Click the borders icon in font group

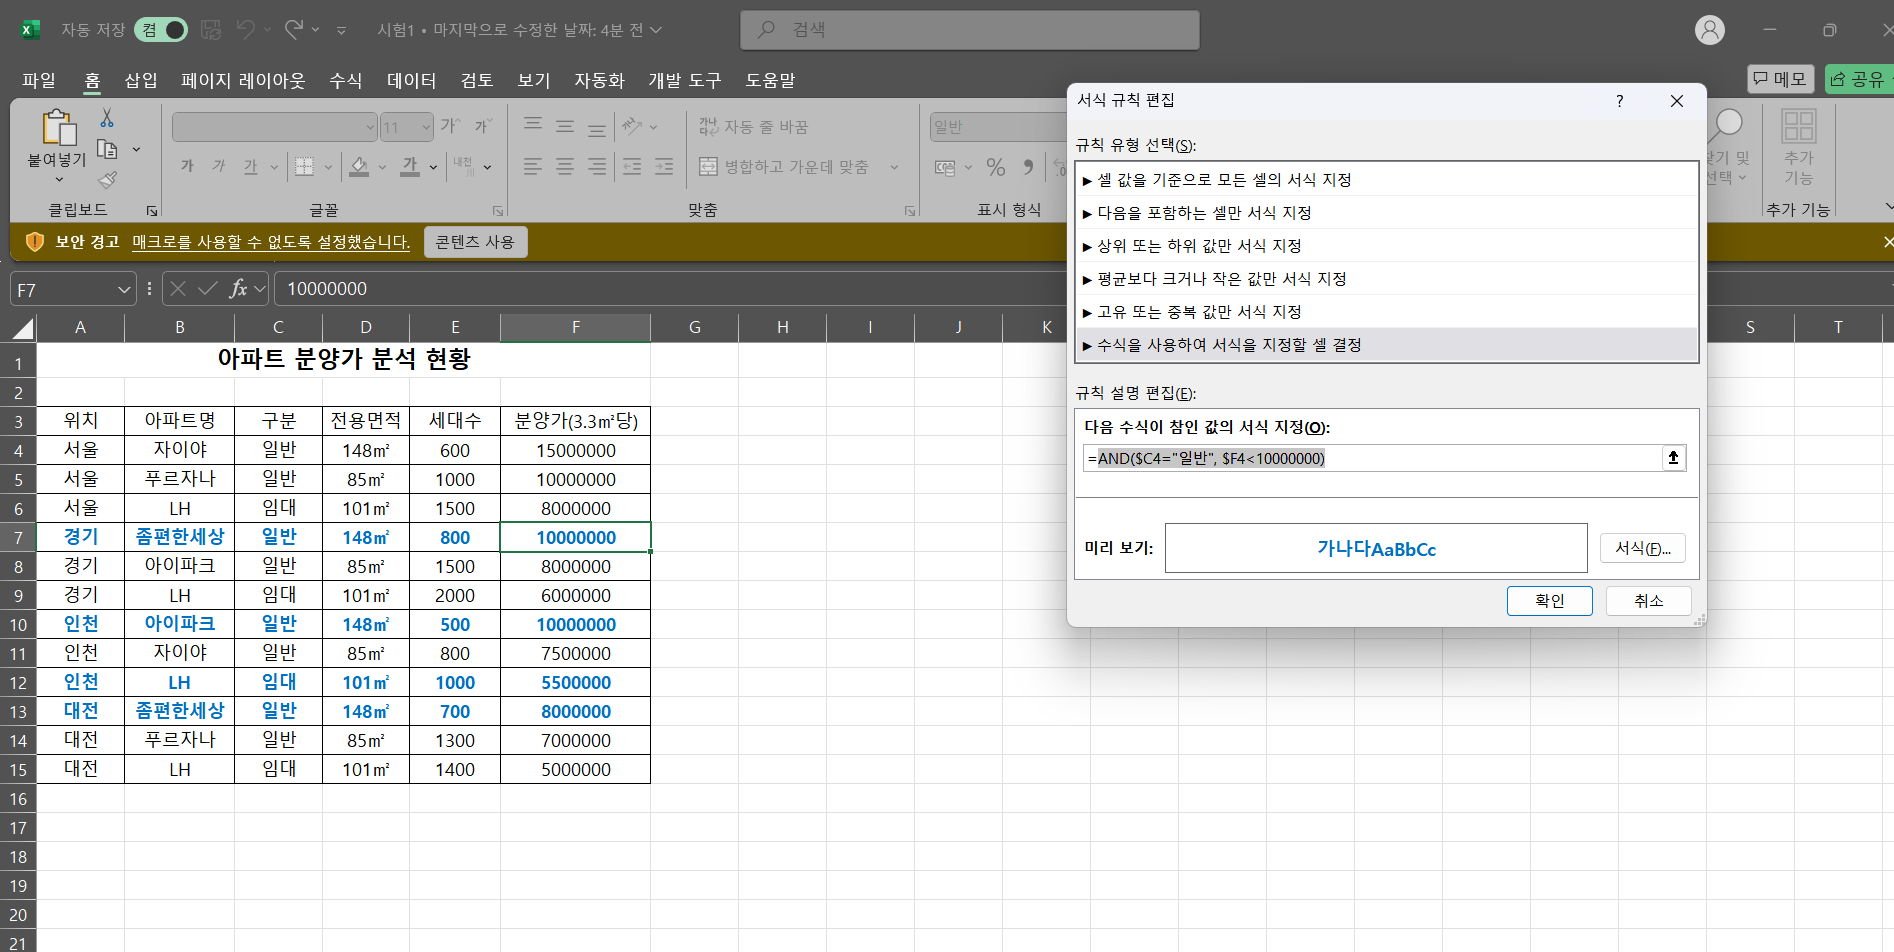click(x=305, y=167)
